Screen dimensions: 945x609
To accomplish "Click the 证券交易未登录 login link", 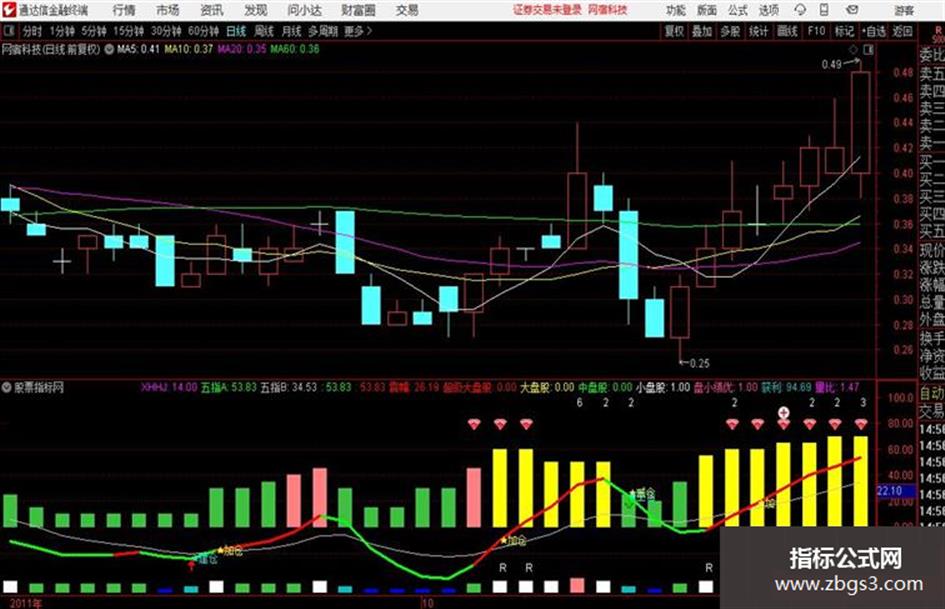I will click(x=547, y=10).
